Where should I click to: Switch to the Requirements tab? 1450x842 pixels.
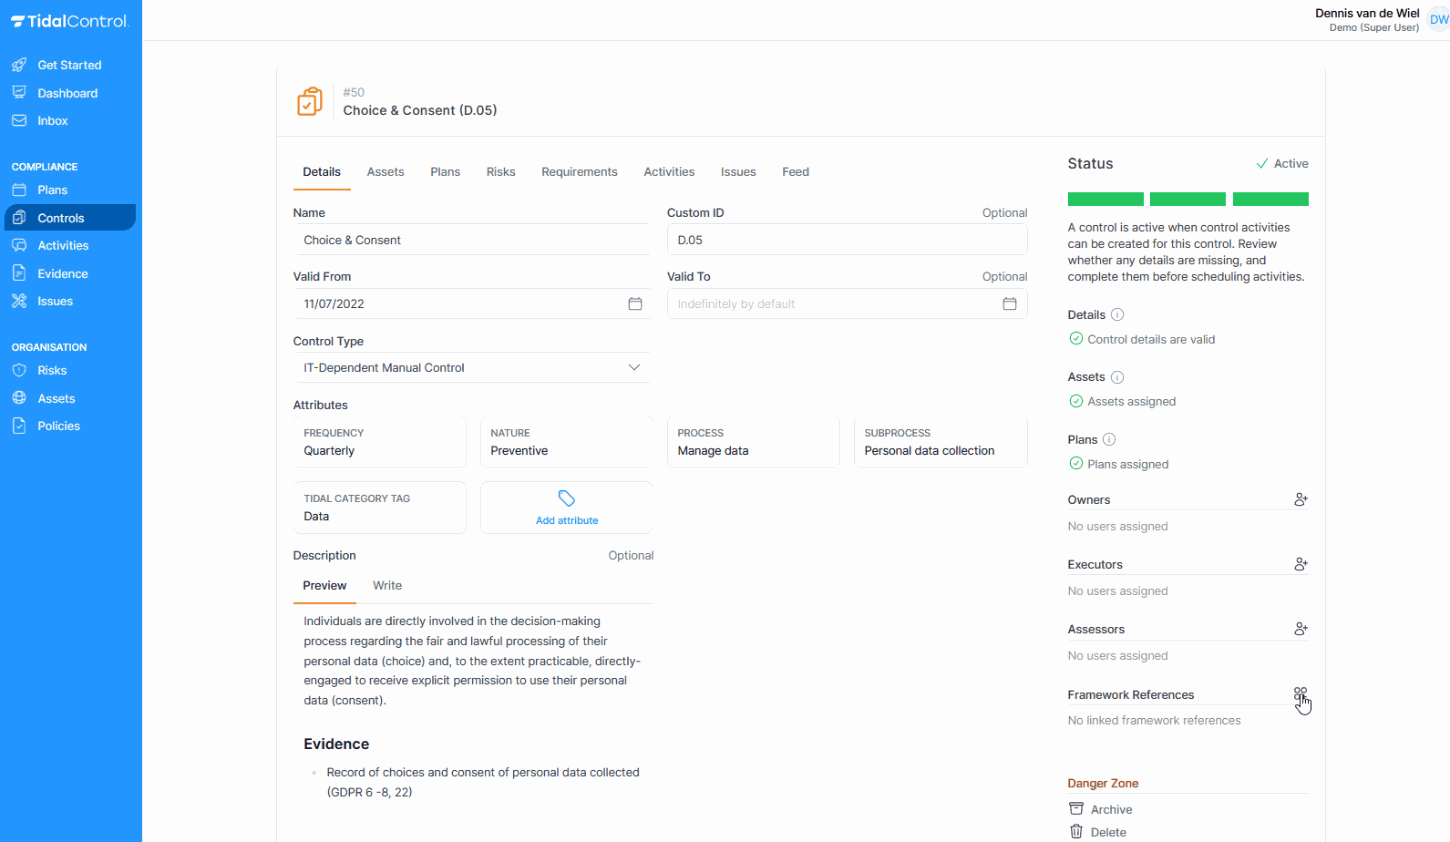[579, 171]
